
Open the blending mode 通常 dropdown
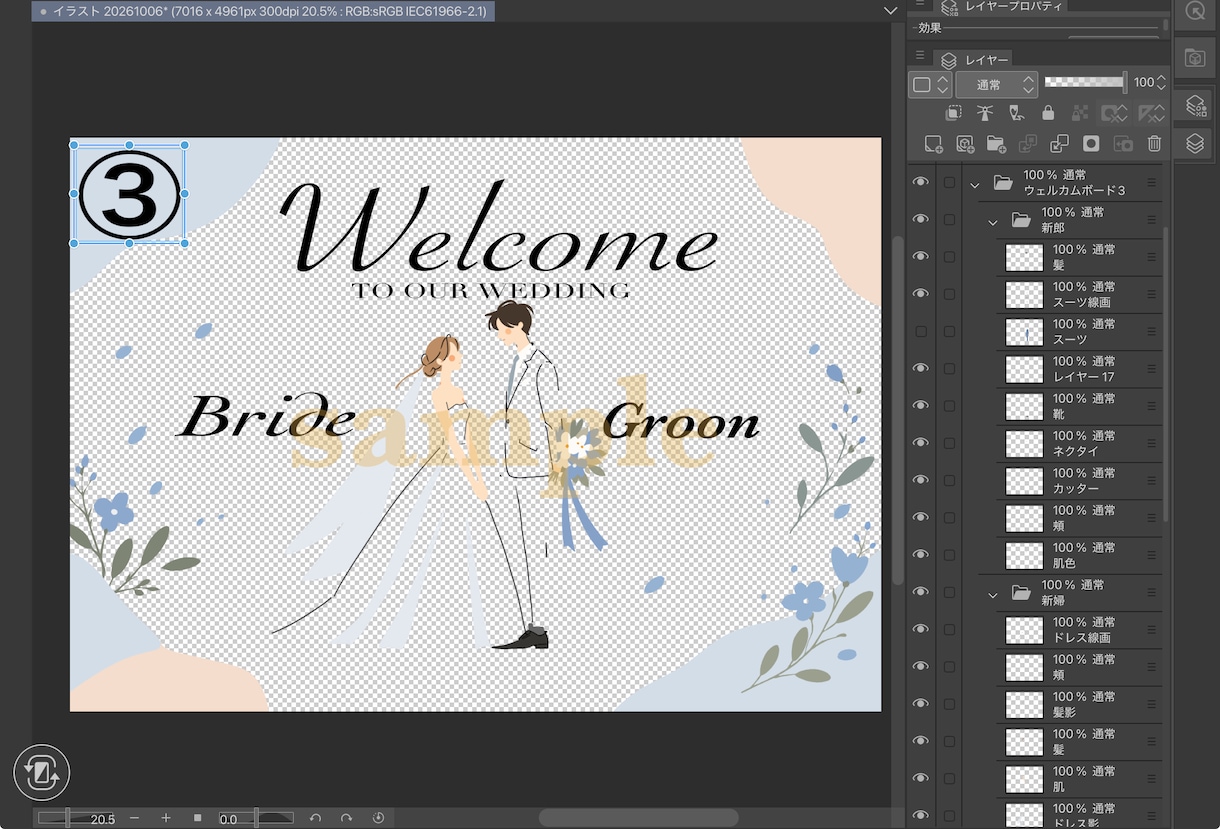pos(996,84)
